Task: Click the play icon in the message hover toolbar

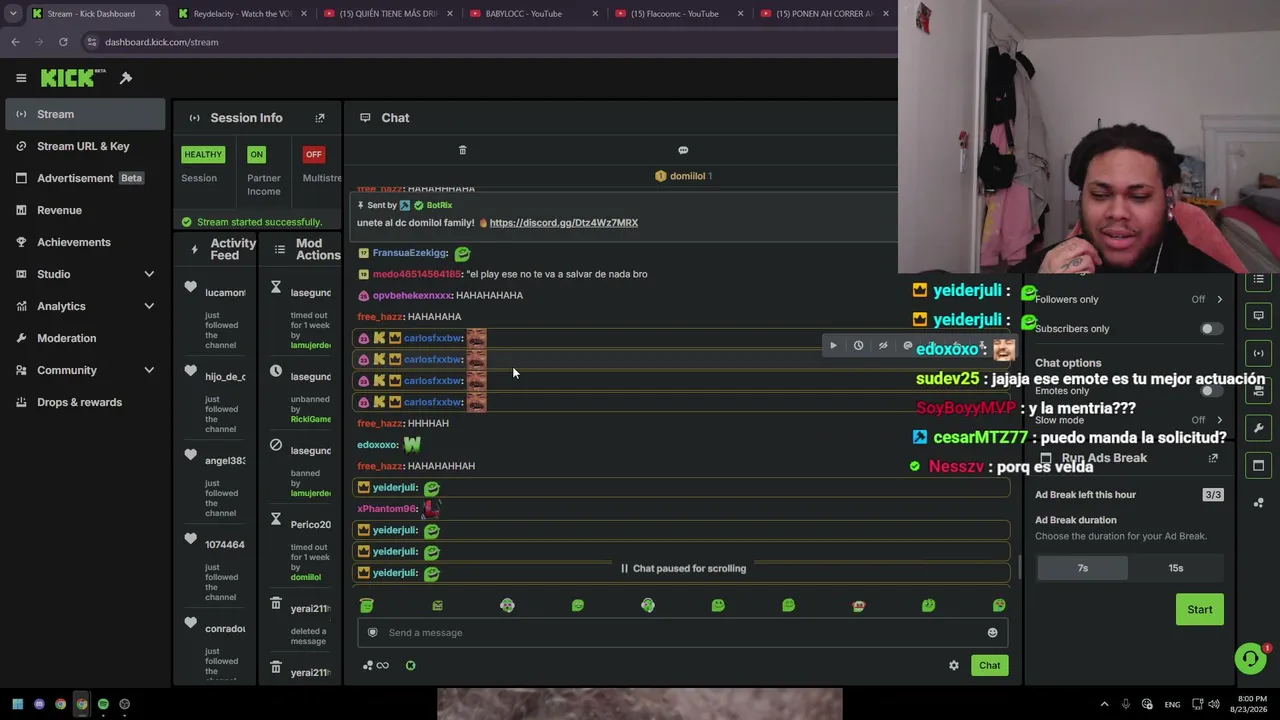Action: point(833,346)
